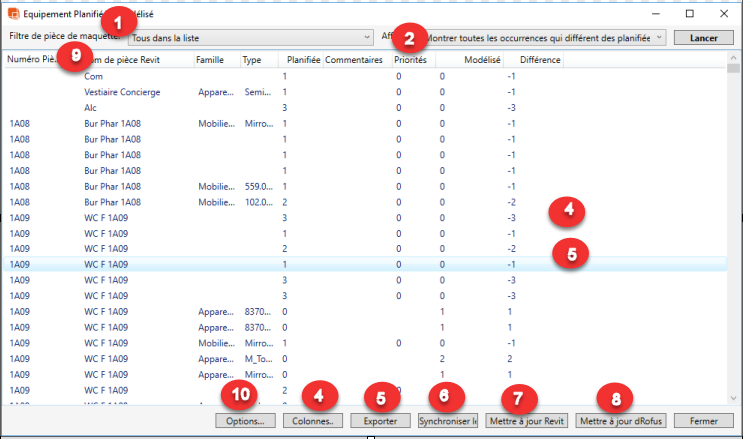
Task: Click the Commentaires column header
Action: click(x=354, y=60)
